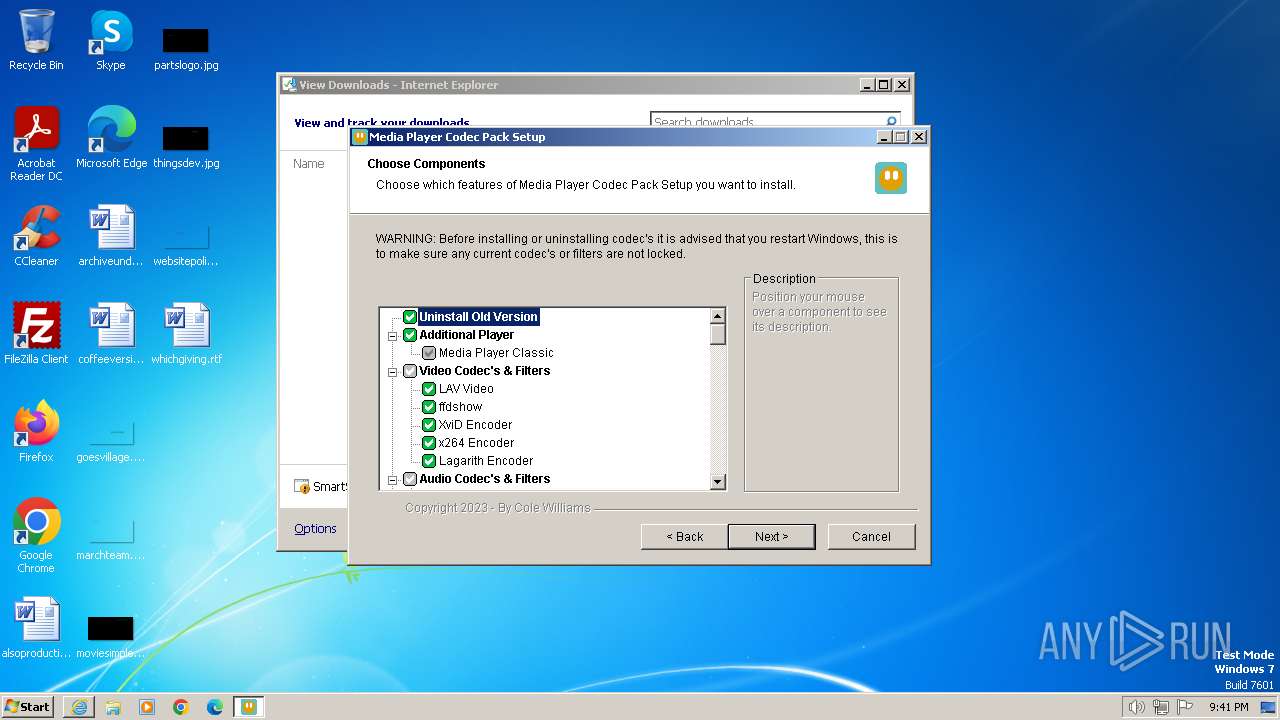Open the Google Chrome desktop shortcut

pos(36,536)
